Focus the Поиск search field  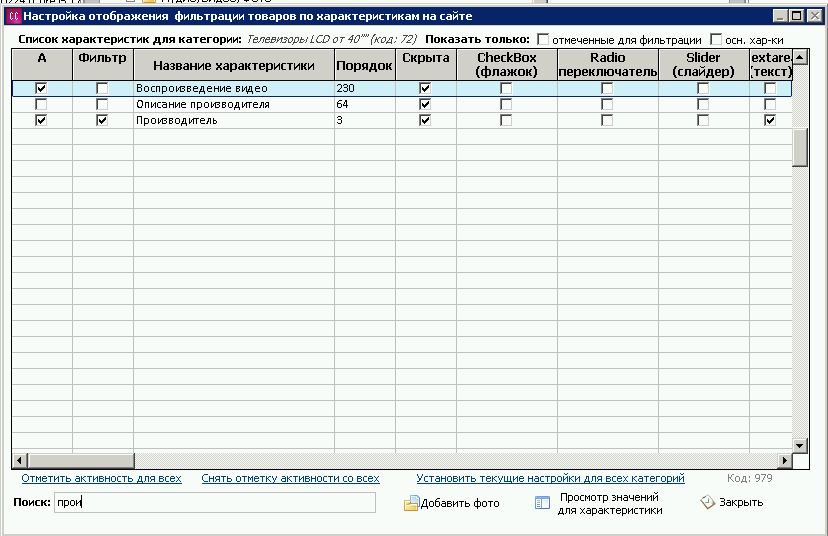(x=215, y=502)
